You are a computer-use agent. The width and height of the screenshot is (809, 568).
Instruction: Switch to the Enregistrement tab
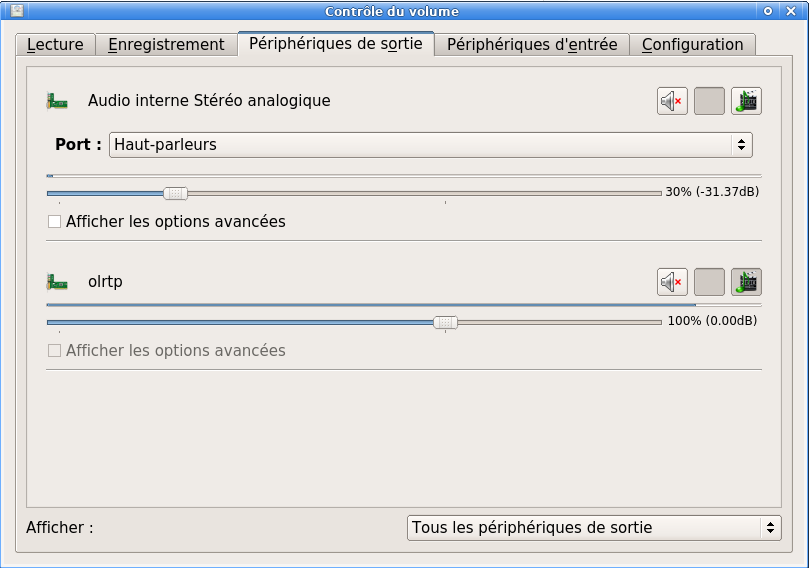coord(166,44)
